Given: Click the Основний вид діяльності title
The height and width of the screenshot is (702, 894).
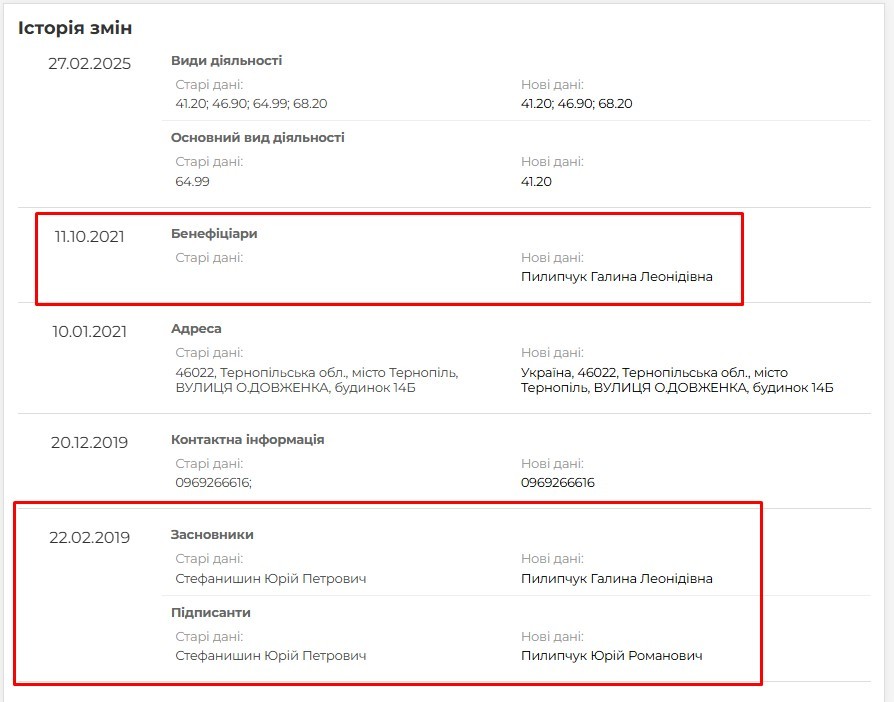Looking at the screenshot, I should pos(258,137).
